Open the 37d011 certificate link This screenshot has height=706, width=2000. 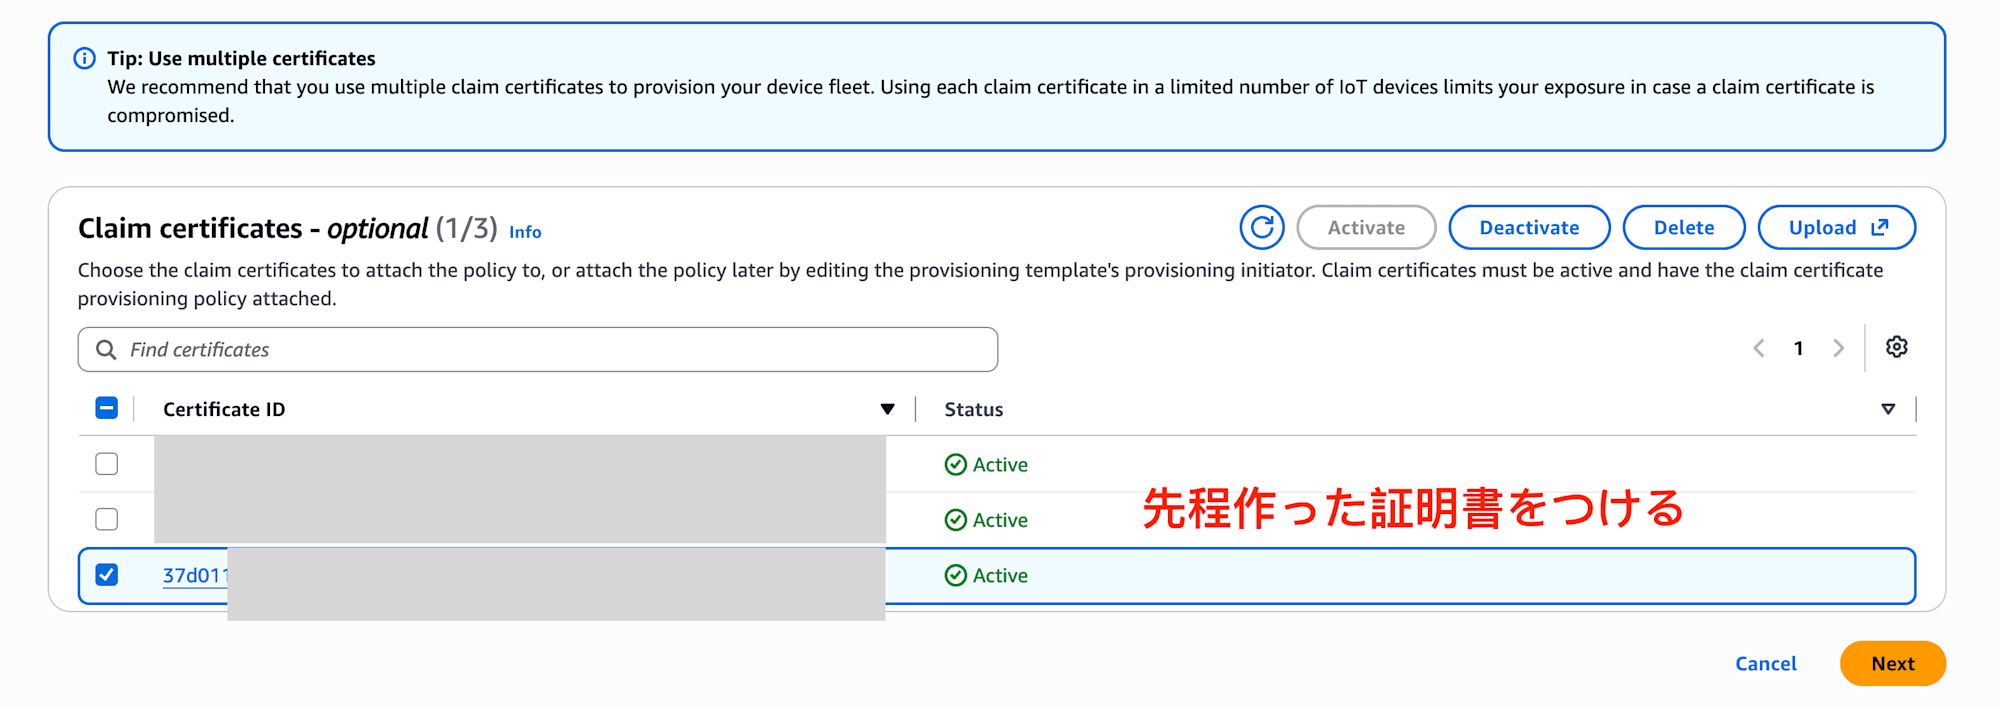(196, 576)
